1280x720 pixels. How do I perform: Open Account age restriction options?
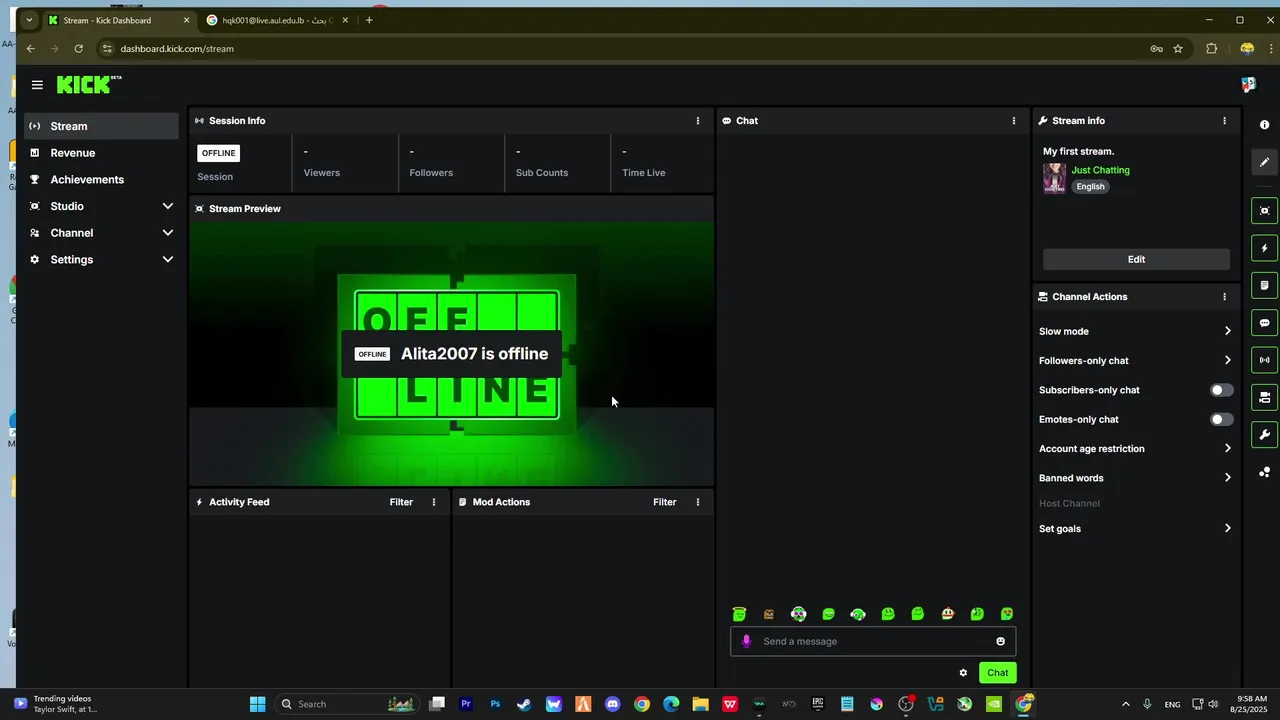(1135, 449)
